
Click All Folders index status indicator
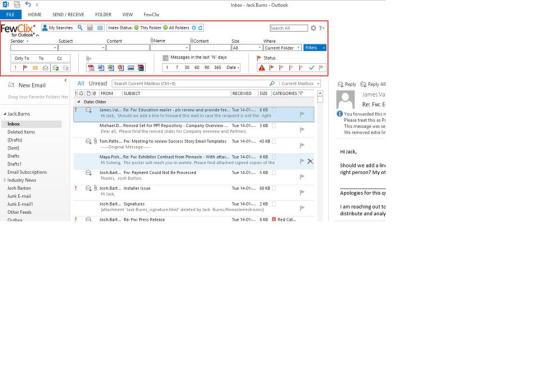point(176,28)
